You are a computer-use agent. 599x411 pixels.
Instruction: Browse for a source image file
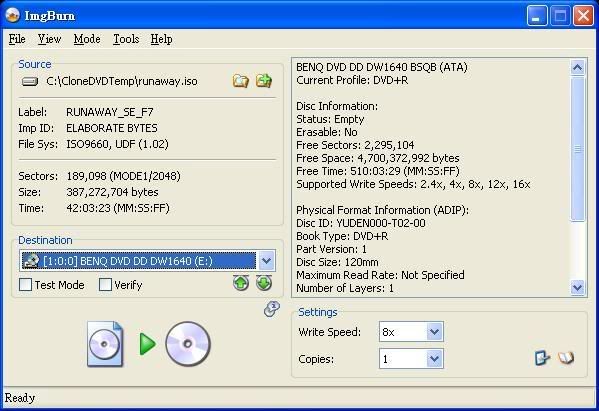241,81
